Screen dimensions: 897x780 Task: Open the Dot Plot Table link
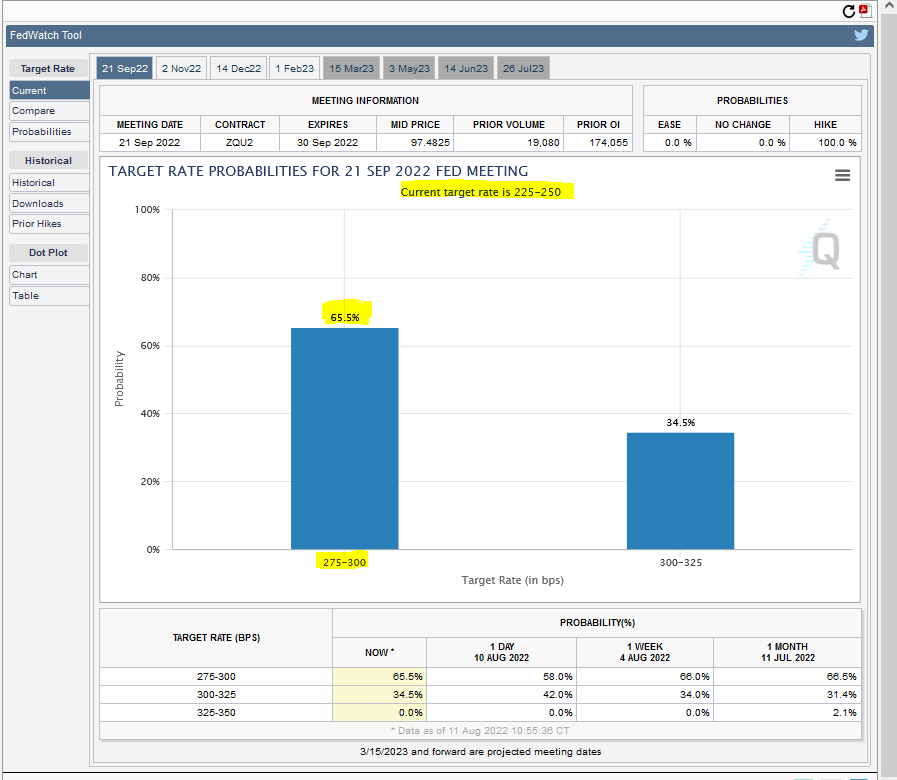(x=49, y=296)
